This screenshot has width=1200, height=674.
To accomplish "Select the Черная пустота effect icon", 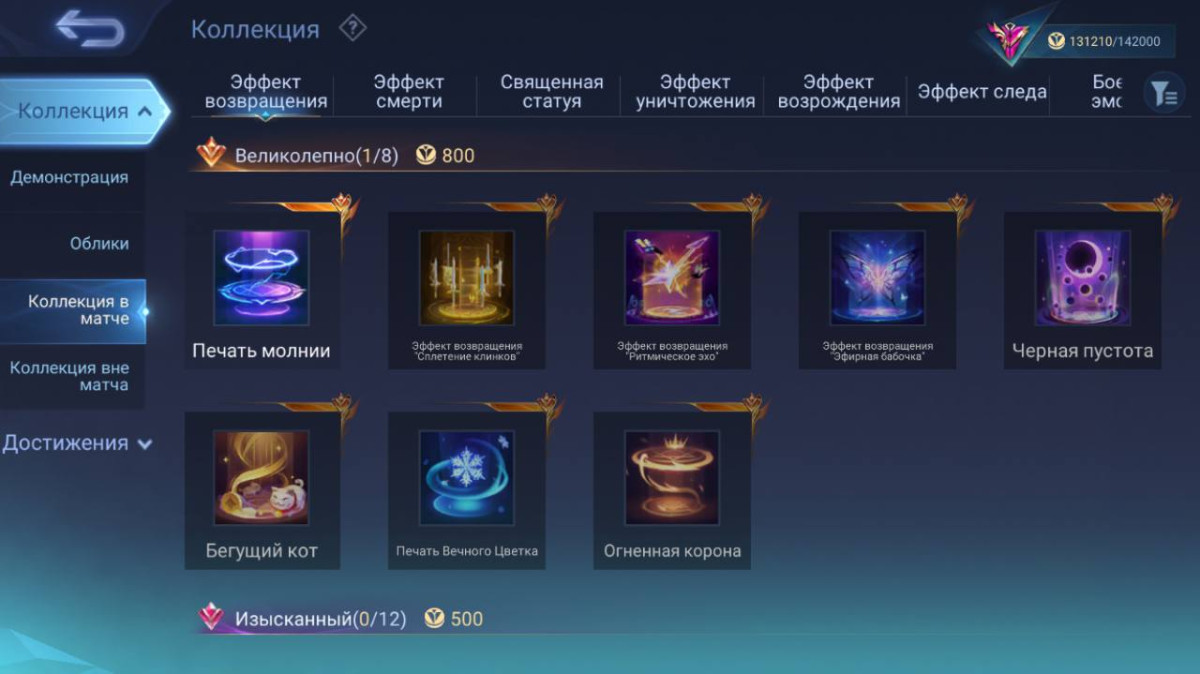I will [x=1083, y=278].
